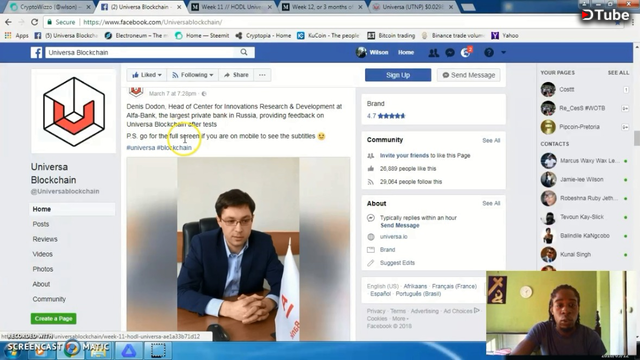Select About in page sidebar

coord(41,284)
